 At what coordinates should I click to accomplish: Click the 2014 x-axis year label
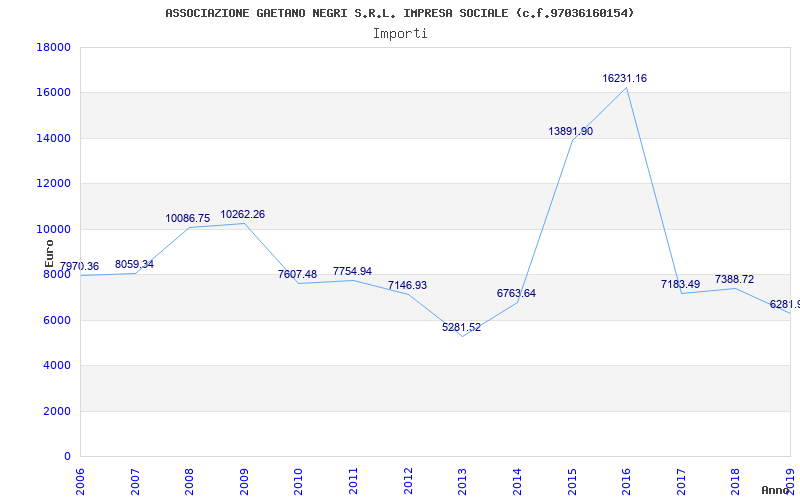pyautogui.click(x=517, y=481)
